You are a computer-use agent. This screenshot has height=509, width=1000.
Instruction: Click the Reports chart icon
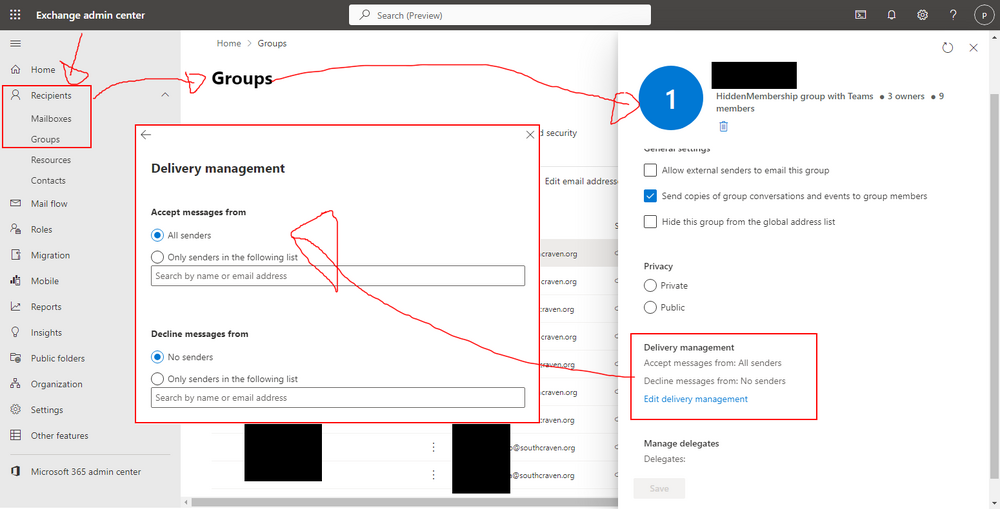(16, 307)
